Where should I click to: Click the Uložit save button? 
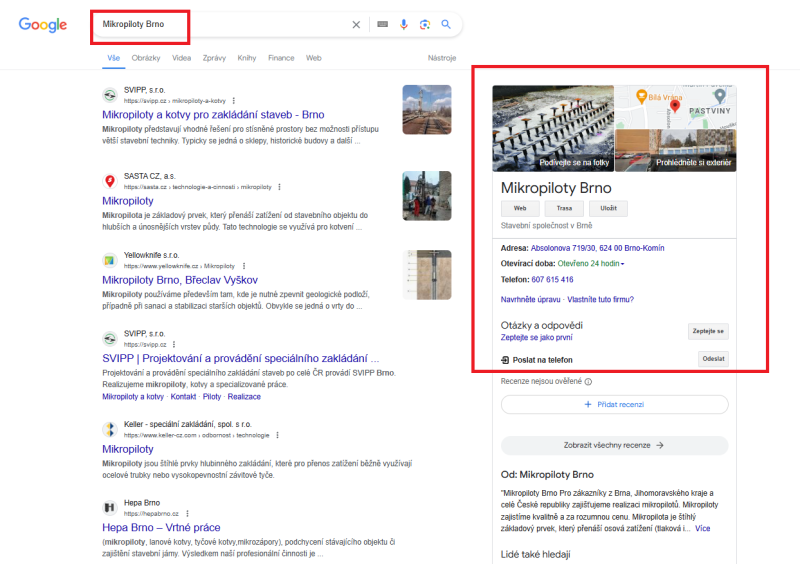pyautogui.click(x=608, y=208)
